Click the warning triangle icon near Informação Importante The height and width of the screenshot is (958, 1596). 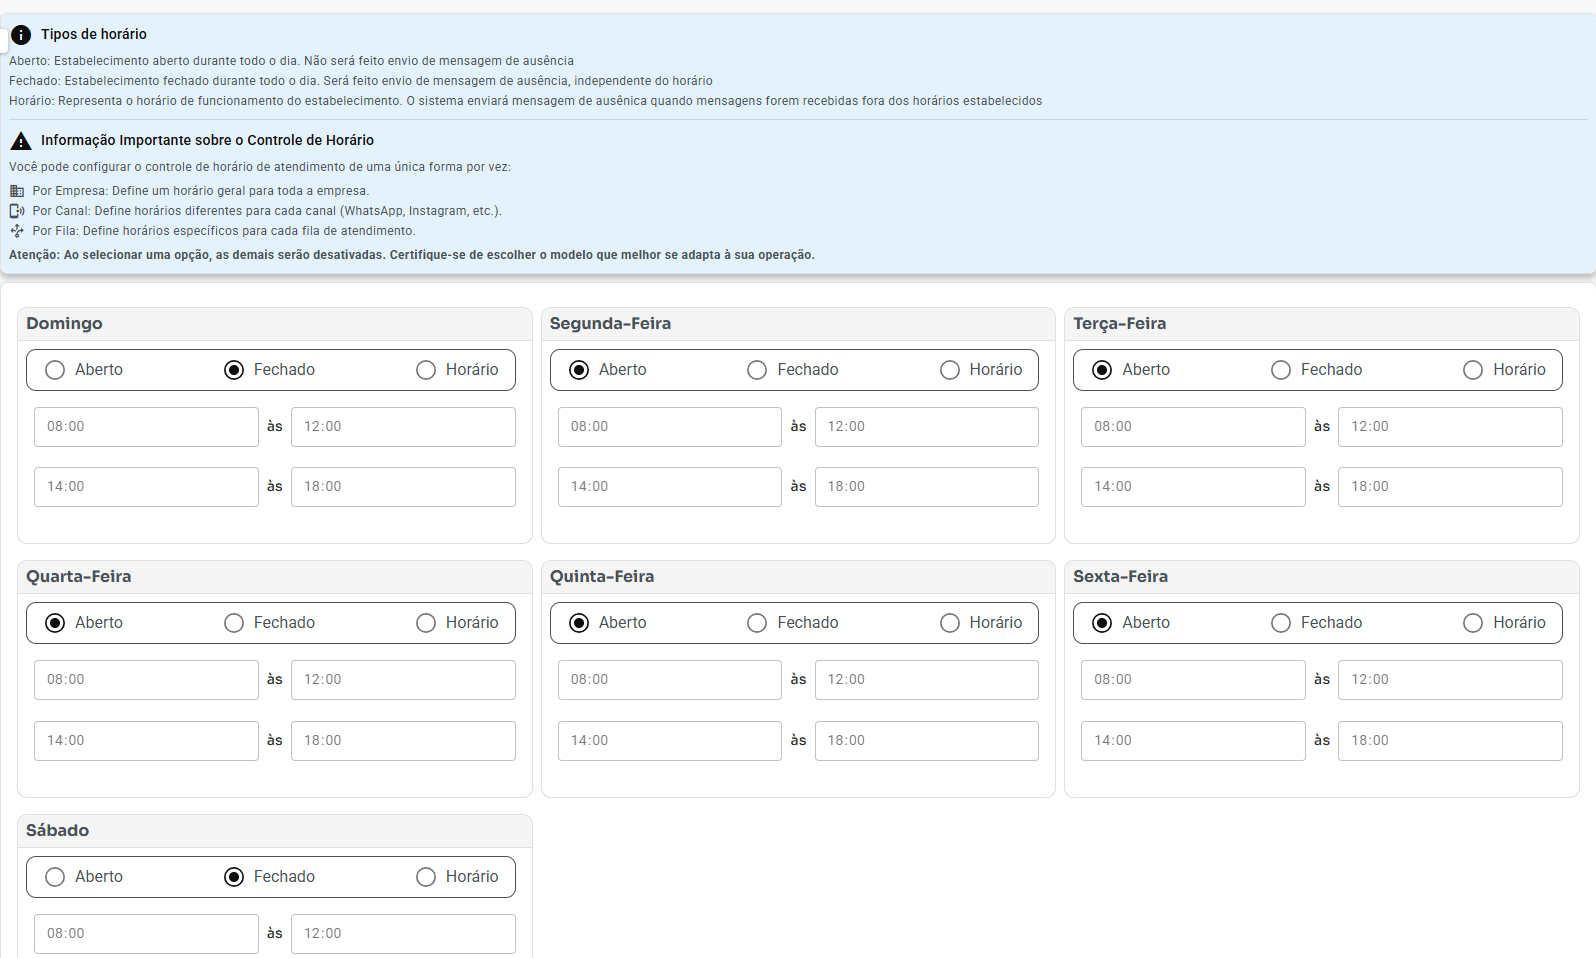(x=20, y=141)
